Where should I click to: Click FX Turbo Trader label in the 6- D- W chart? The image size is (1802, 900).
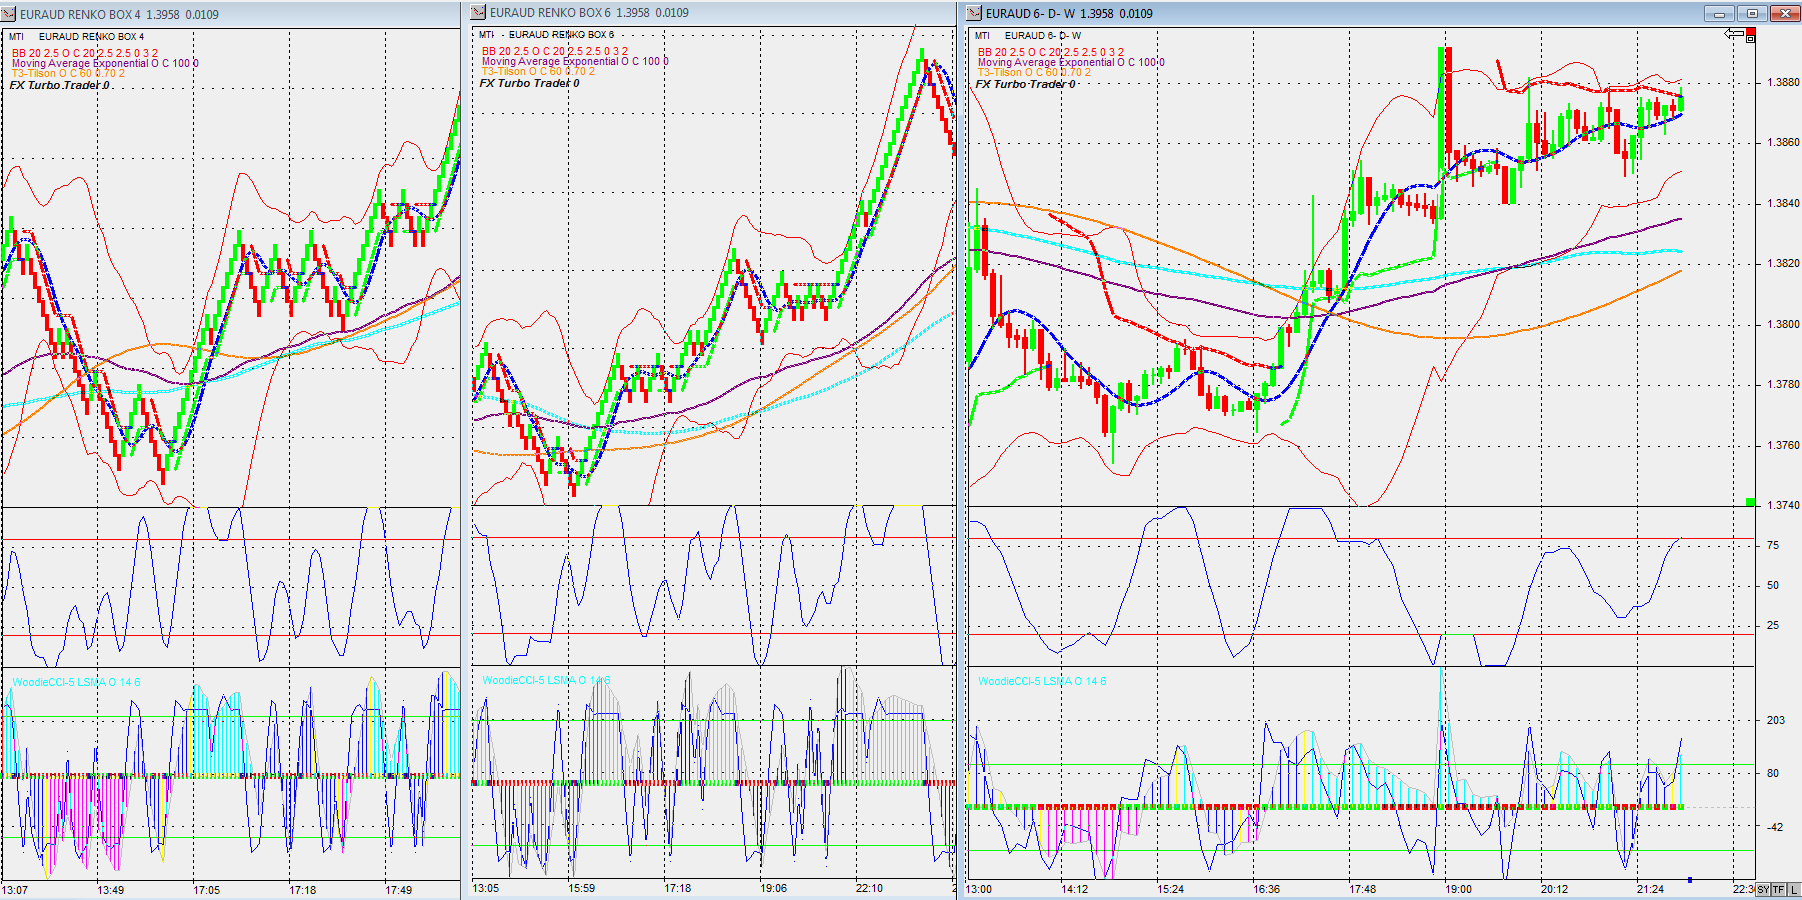tap(1026, 84)
